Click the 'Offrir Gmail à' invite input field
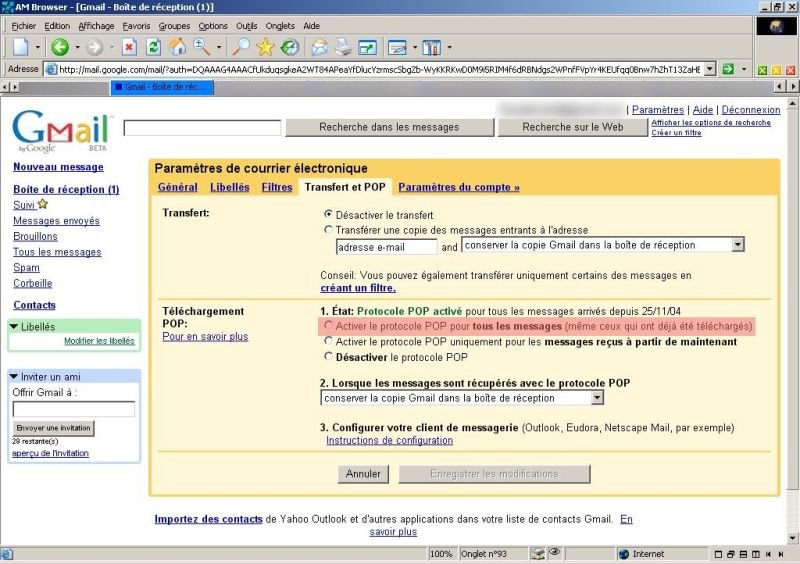The width and height of the screenshot is (800, 564). click(x=73, y=409)
